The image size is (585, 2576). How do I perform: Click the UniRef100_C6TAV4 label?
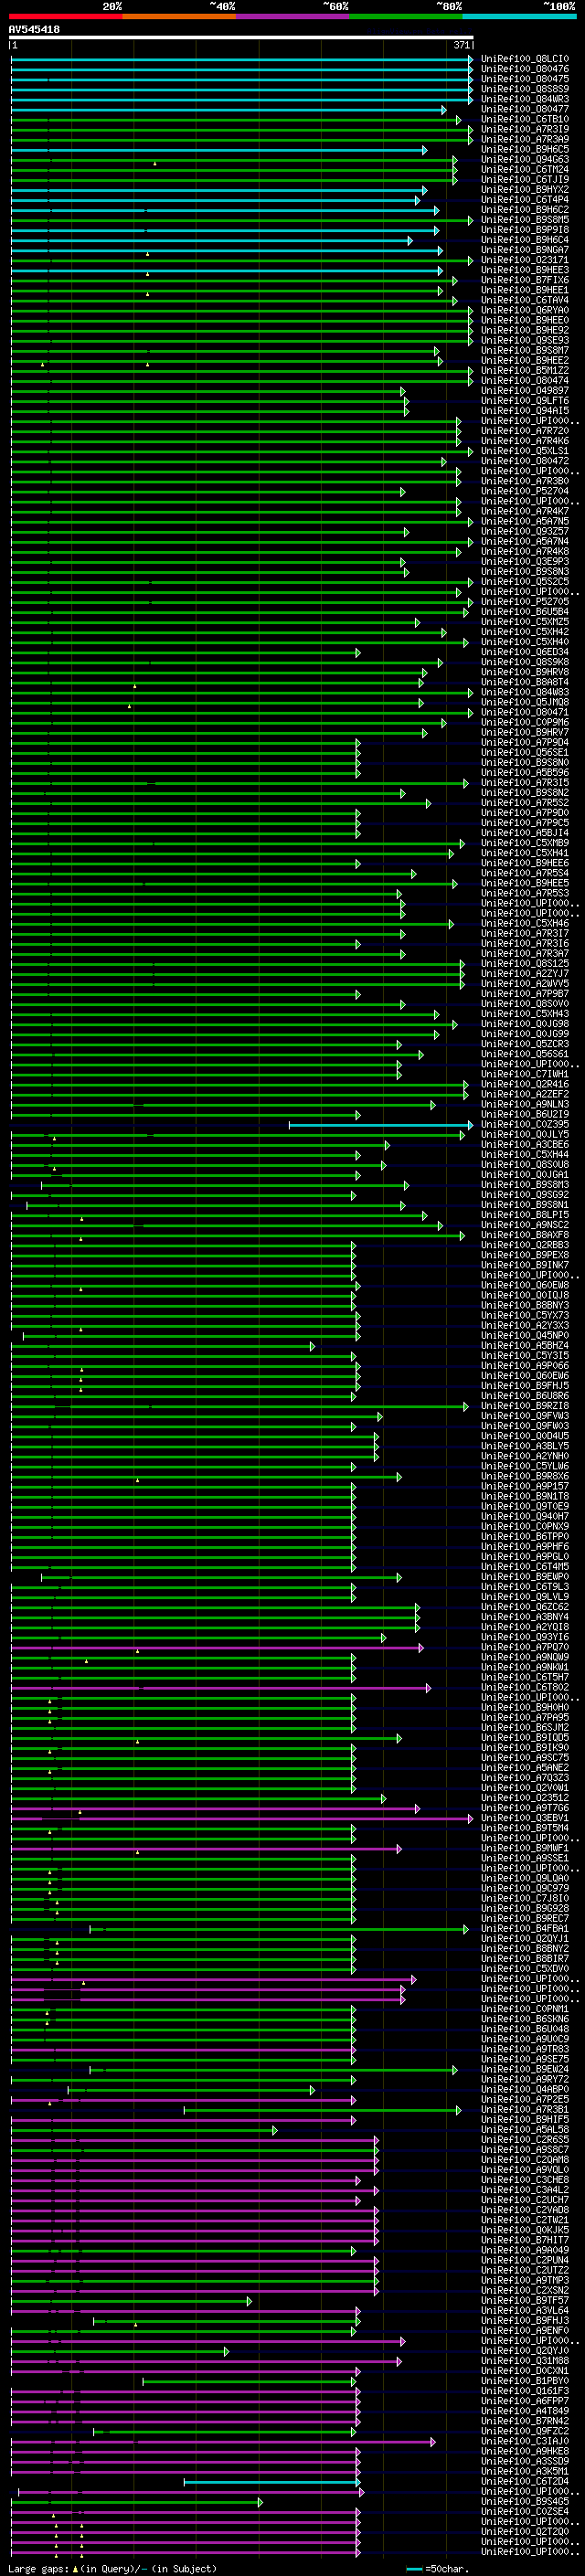pyautogui.click(x=525, y=300)
